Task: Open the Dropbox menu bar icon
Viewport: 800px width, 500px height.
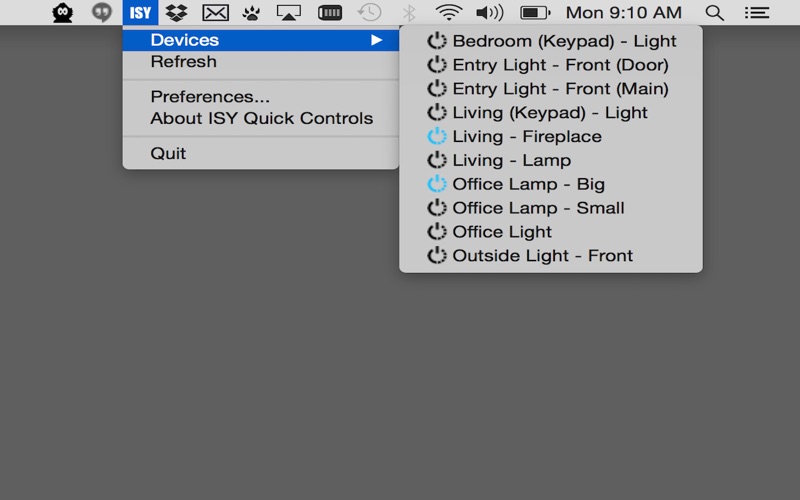Action: (177, 12)
